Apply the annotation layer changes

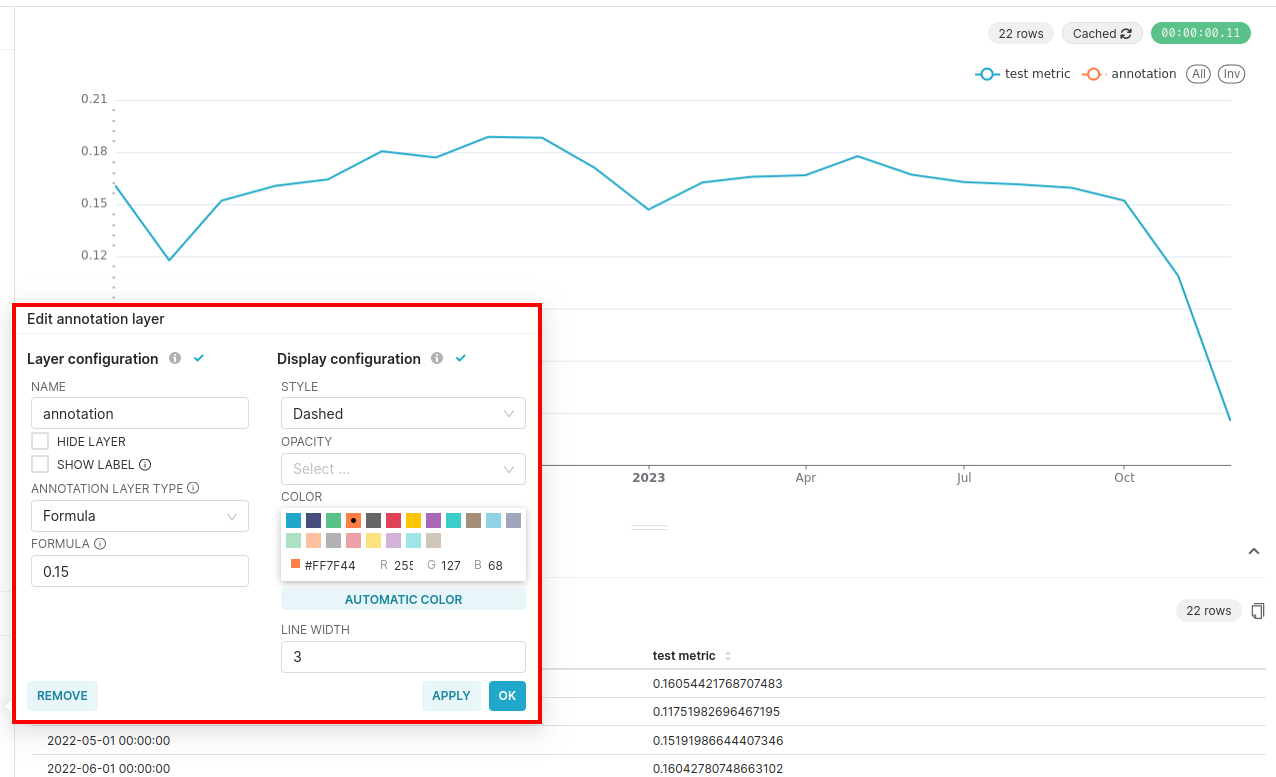(451, 696)
